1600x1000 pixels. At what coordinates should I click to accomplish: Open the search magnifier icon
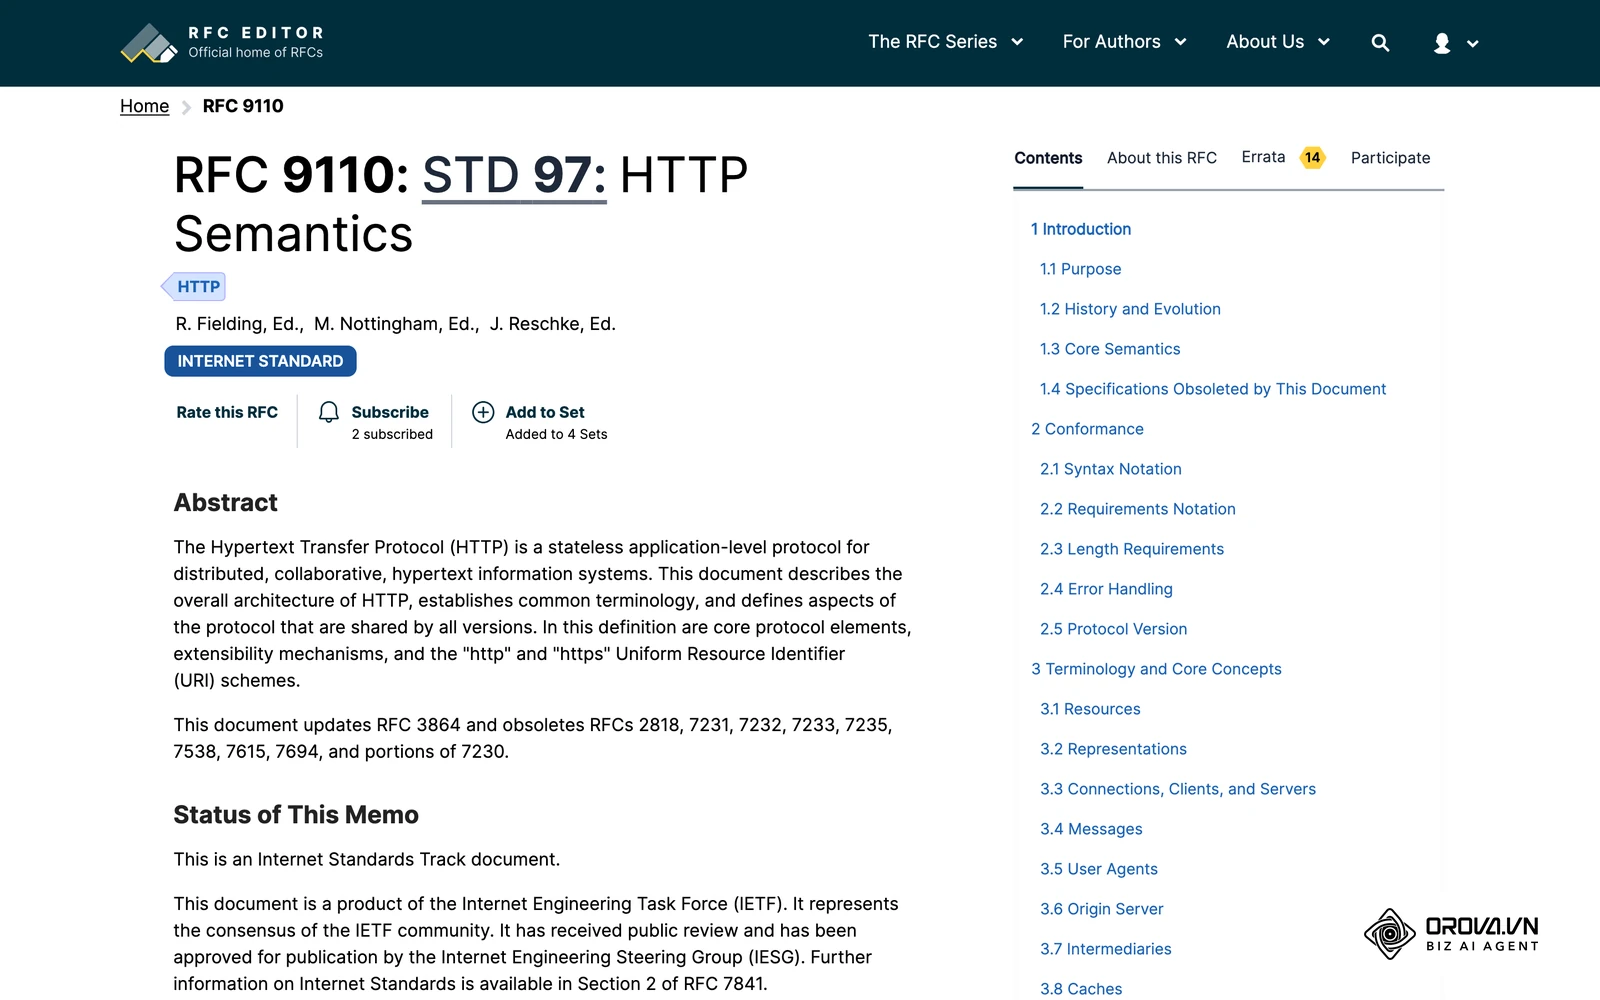tap(1380, 43)
